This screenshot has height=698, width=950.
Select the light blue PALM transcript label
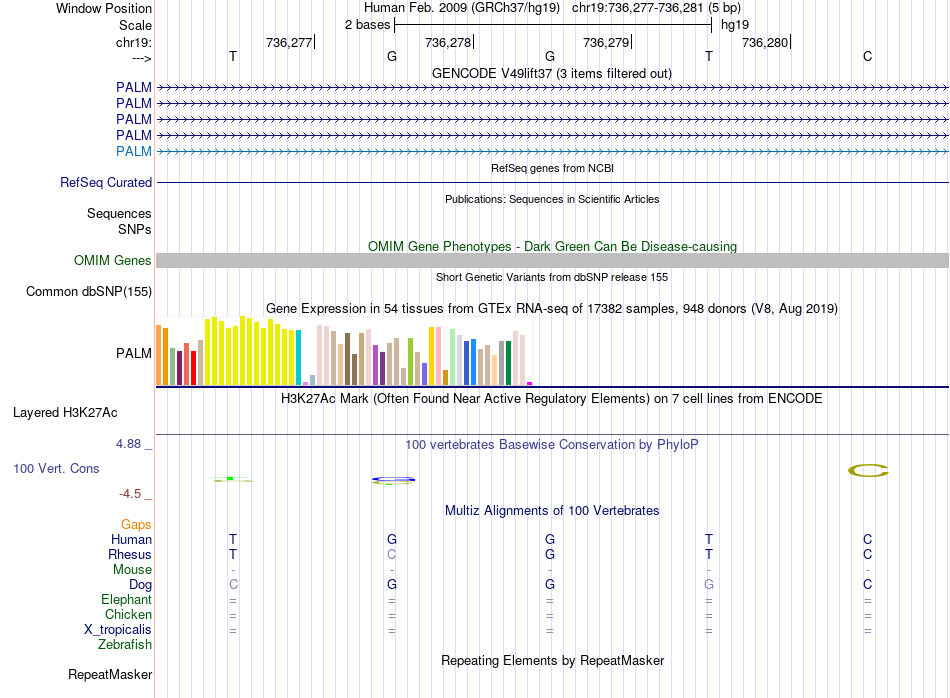133,151
